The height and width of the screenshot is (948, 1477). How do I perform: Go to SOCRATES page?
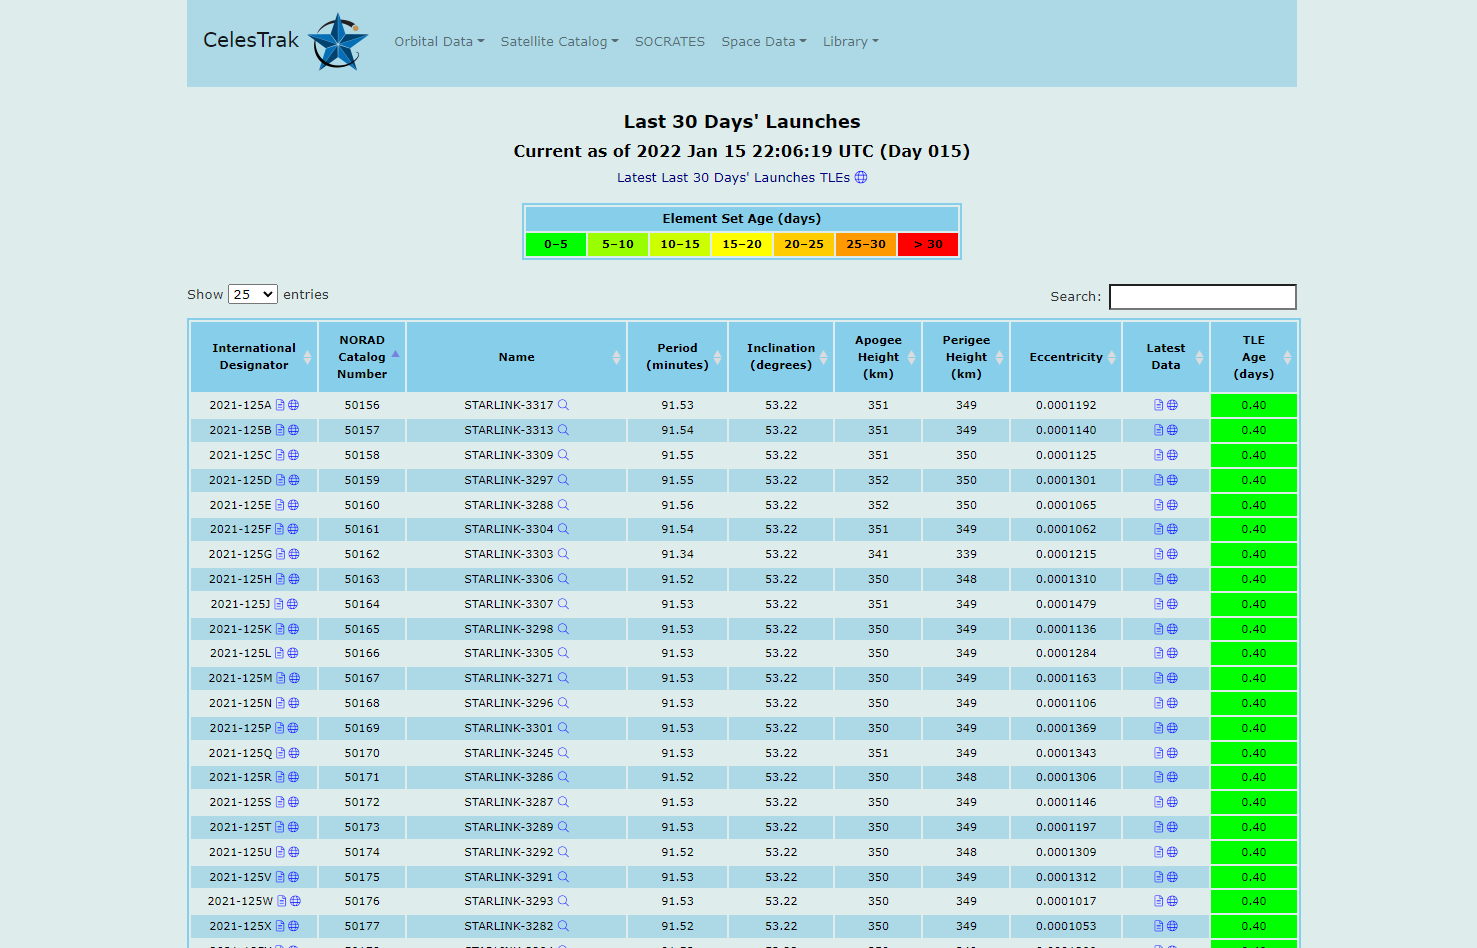pyautogui.click(x=670, y=42)
